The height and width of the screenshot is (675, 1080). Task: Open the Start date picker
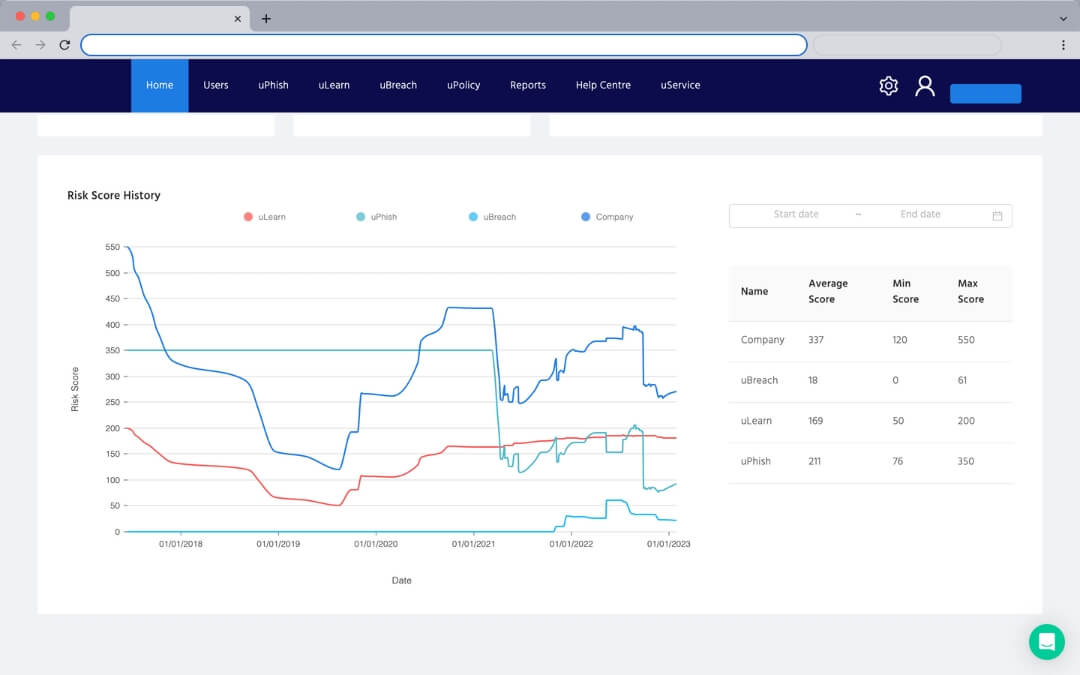coord(796,215)
